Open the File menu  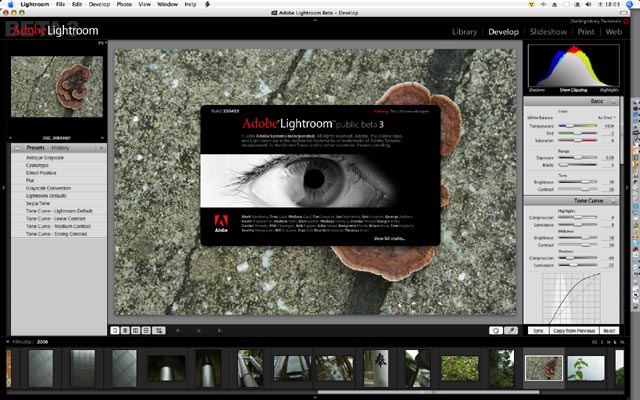pyautogui.click(x=60, y=4)
